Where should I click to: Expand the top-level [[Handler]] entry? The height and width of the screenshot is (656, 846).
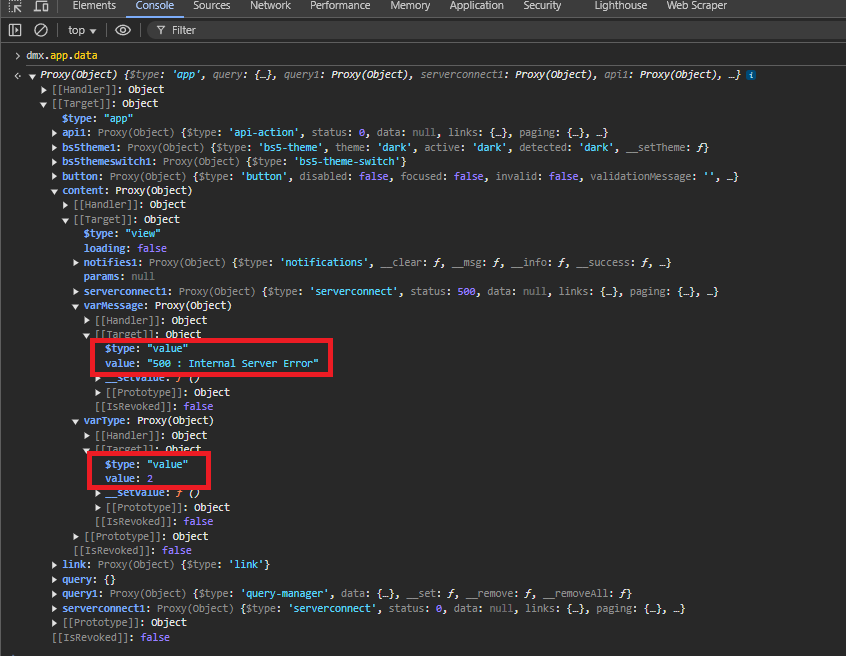[44, 90]
